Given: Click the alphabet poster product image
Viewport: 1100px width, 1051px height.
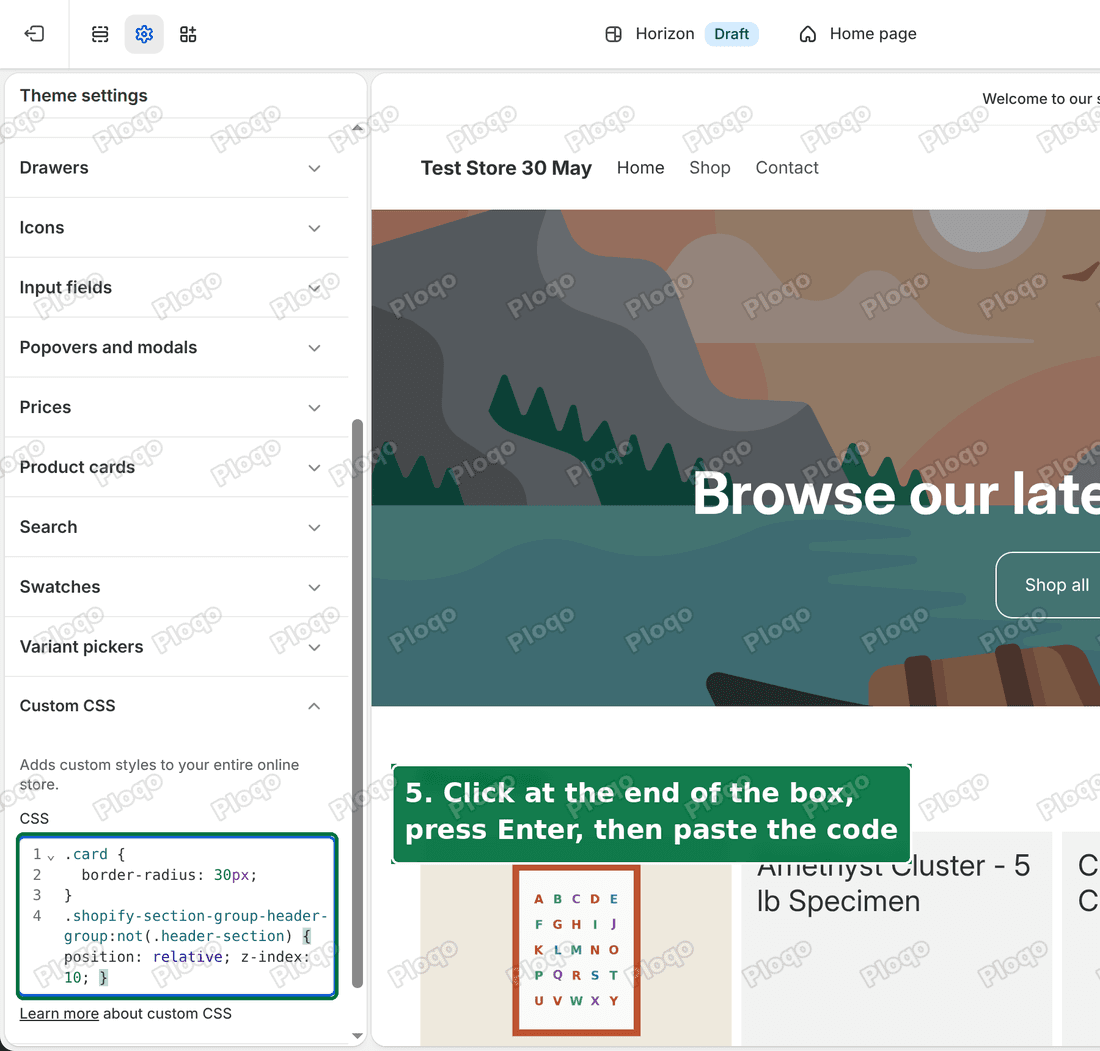Looking at the screenshot, I should click(x=576, y=950).
